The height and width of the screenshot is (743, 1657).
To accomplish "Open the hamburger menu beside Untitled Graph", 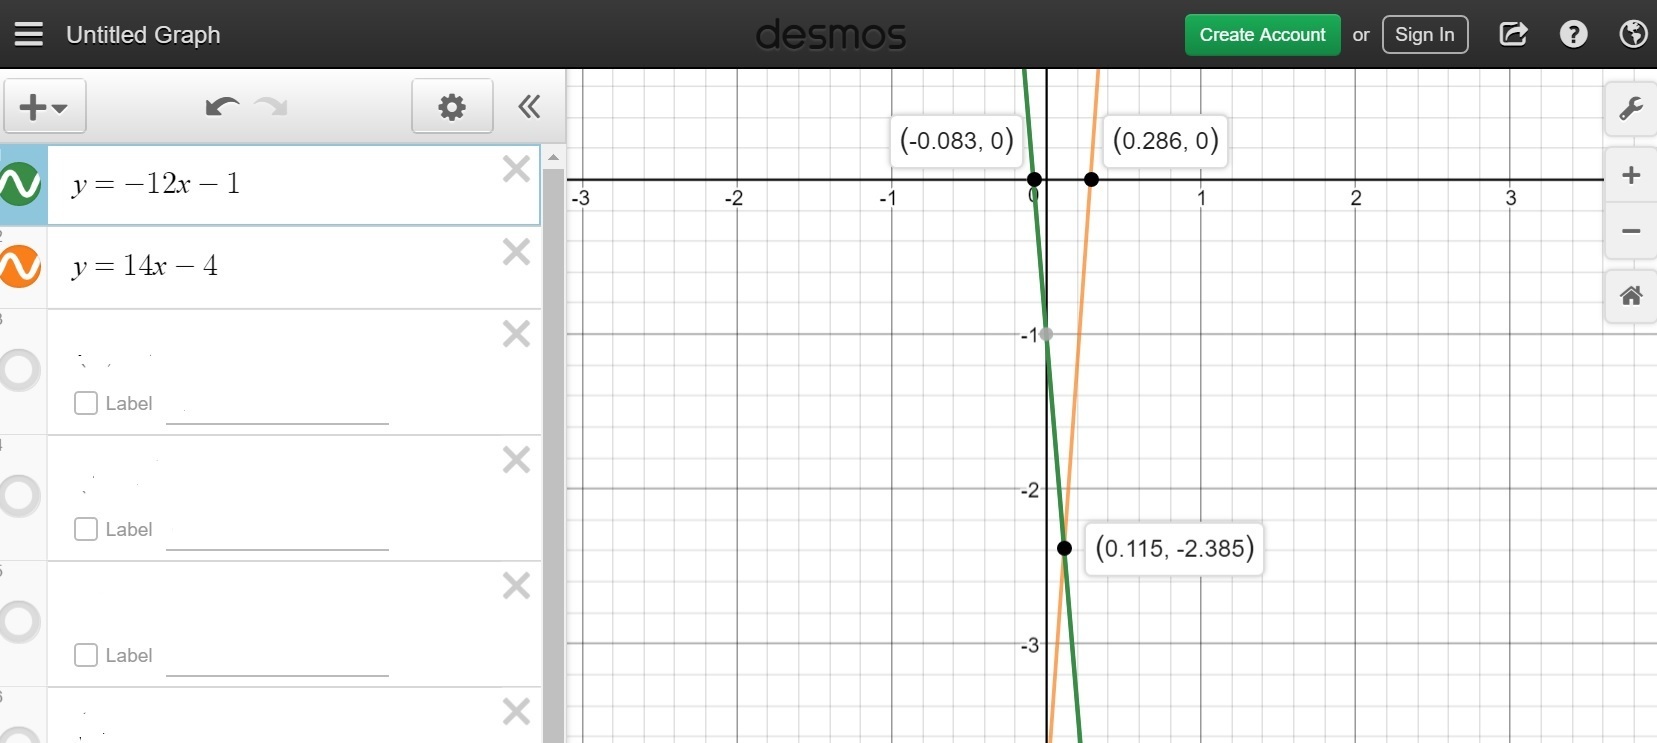I will click(29, 34).
